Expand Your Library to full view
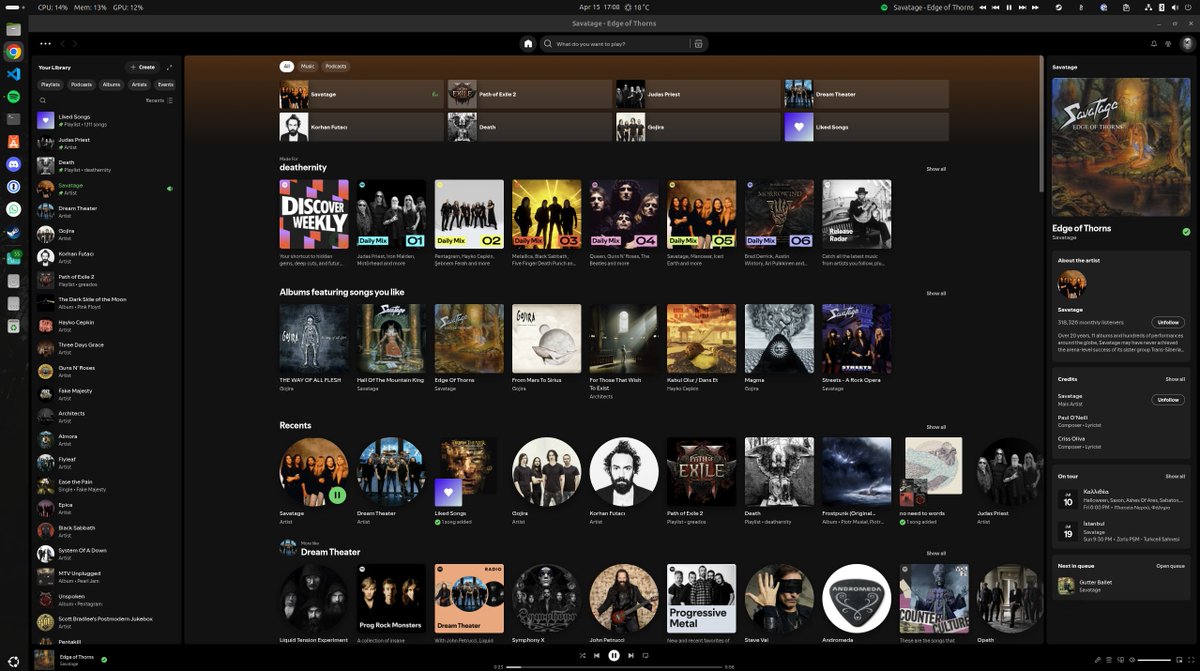Screen dimensions: 1200x671 click(169, 67)
